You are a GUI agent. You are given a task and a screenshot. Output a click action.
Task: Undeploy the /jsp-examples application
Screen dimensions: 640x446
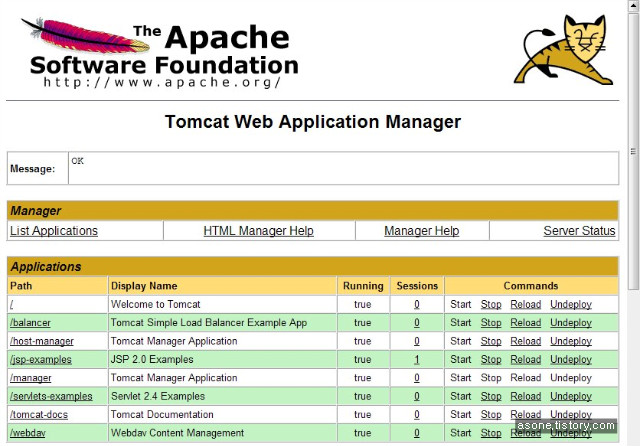point(571,359)
